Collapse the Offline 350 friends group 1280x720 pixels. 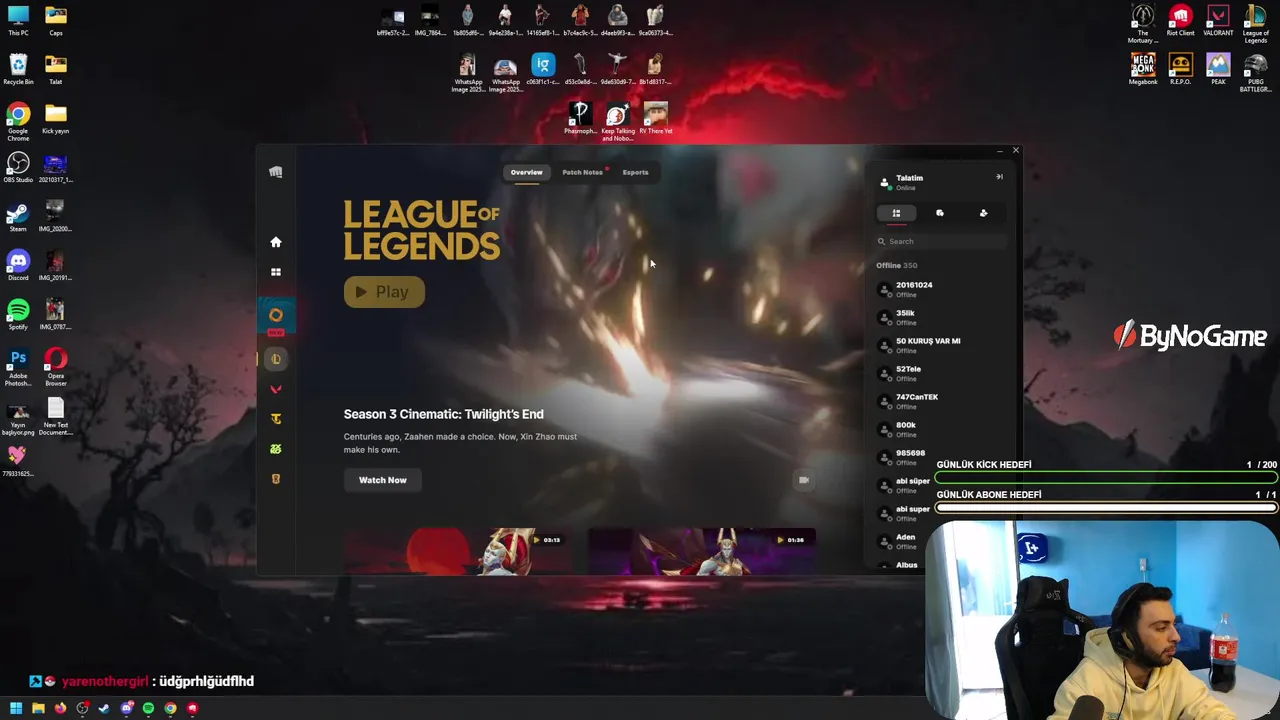point(897,265)
